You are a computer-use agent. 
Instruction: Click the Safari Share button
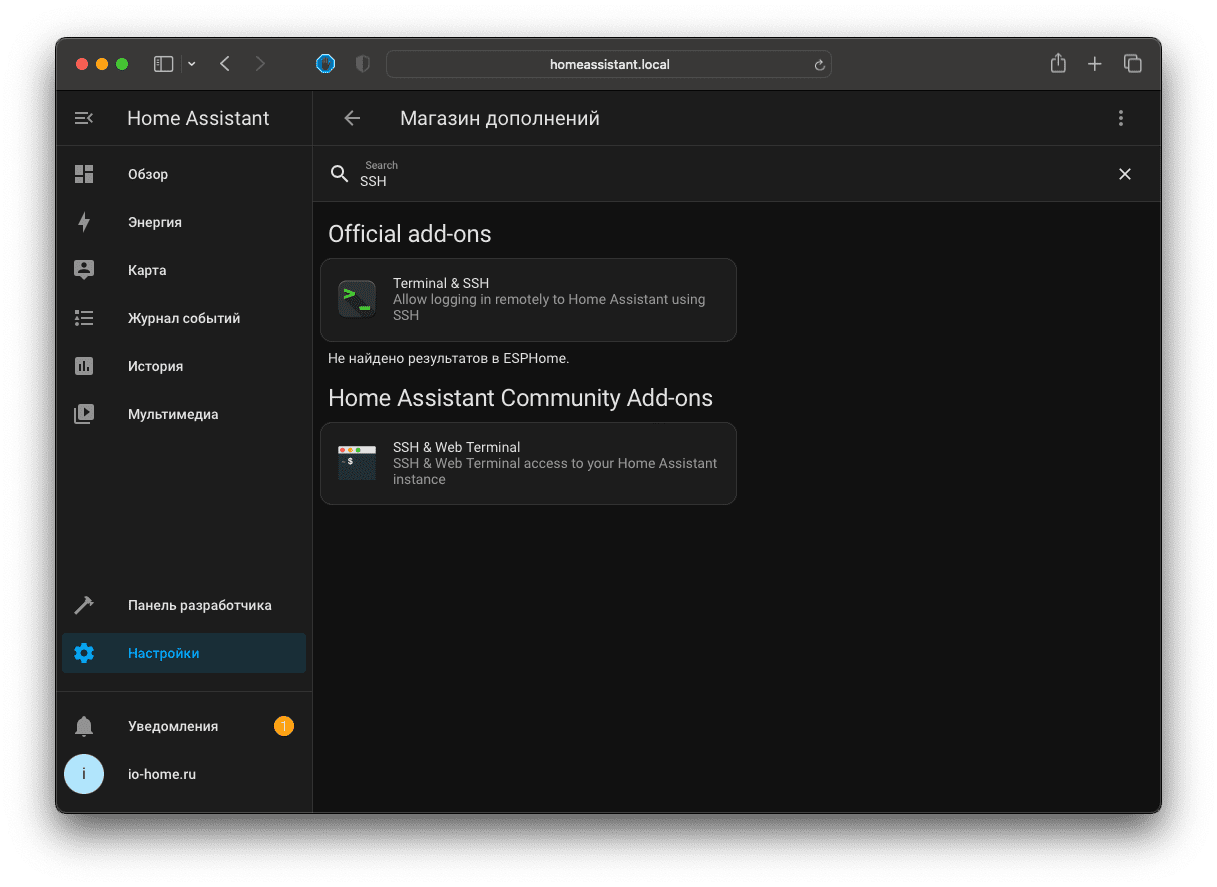coord(1058,63)
